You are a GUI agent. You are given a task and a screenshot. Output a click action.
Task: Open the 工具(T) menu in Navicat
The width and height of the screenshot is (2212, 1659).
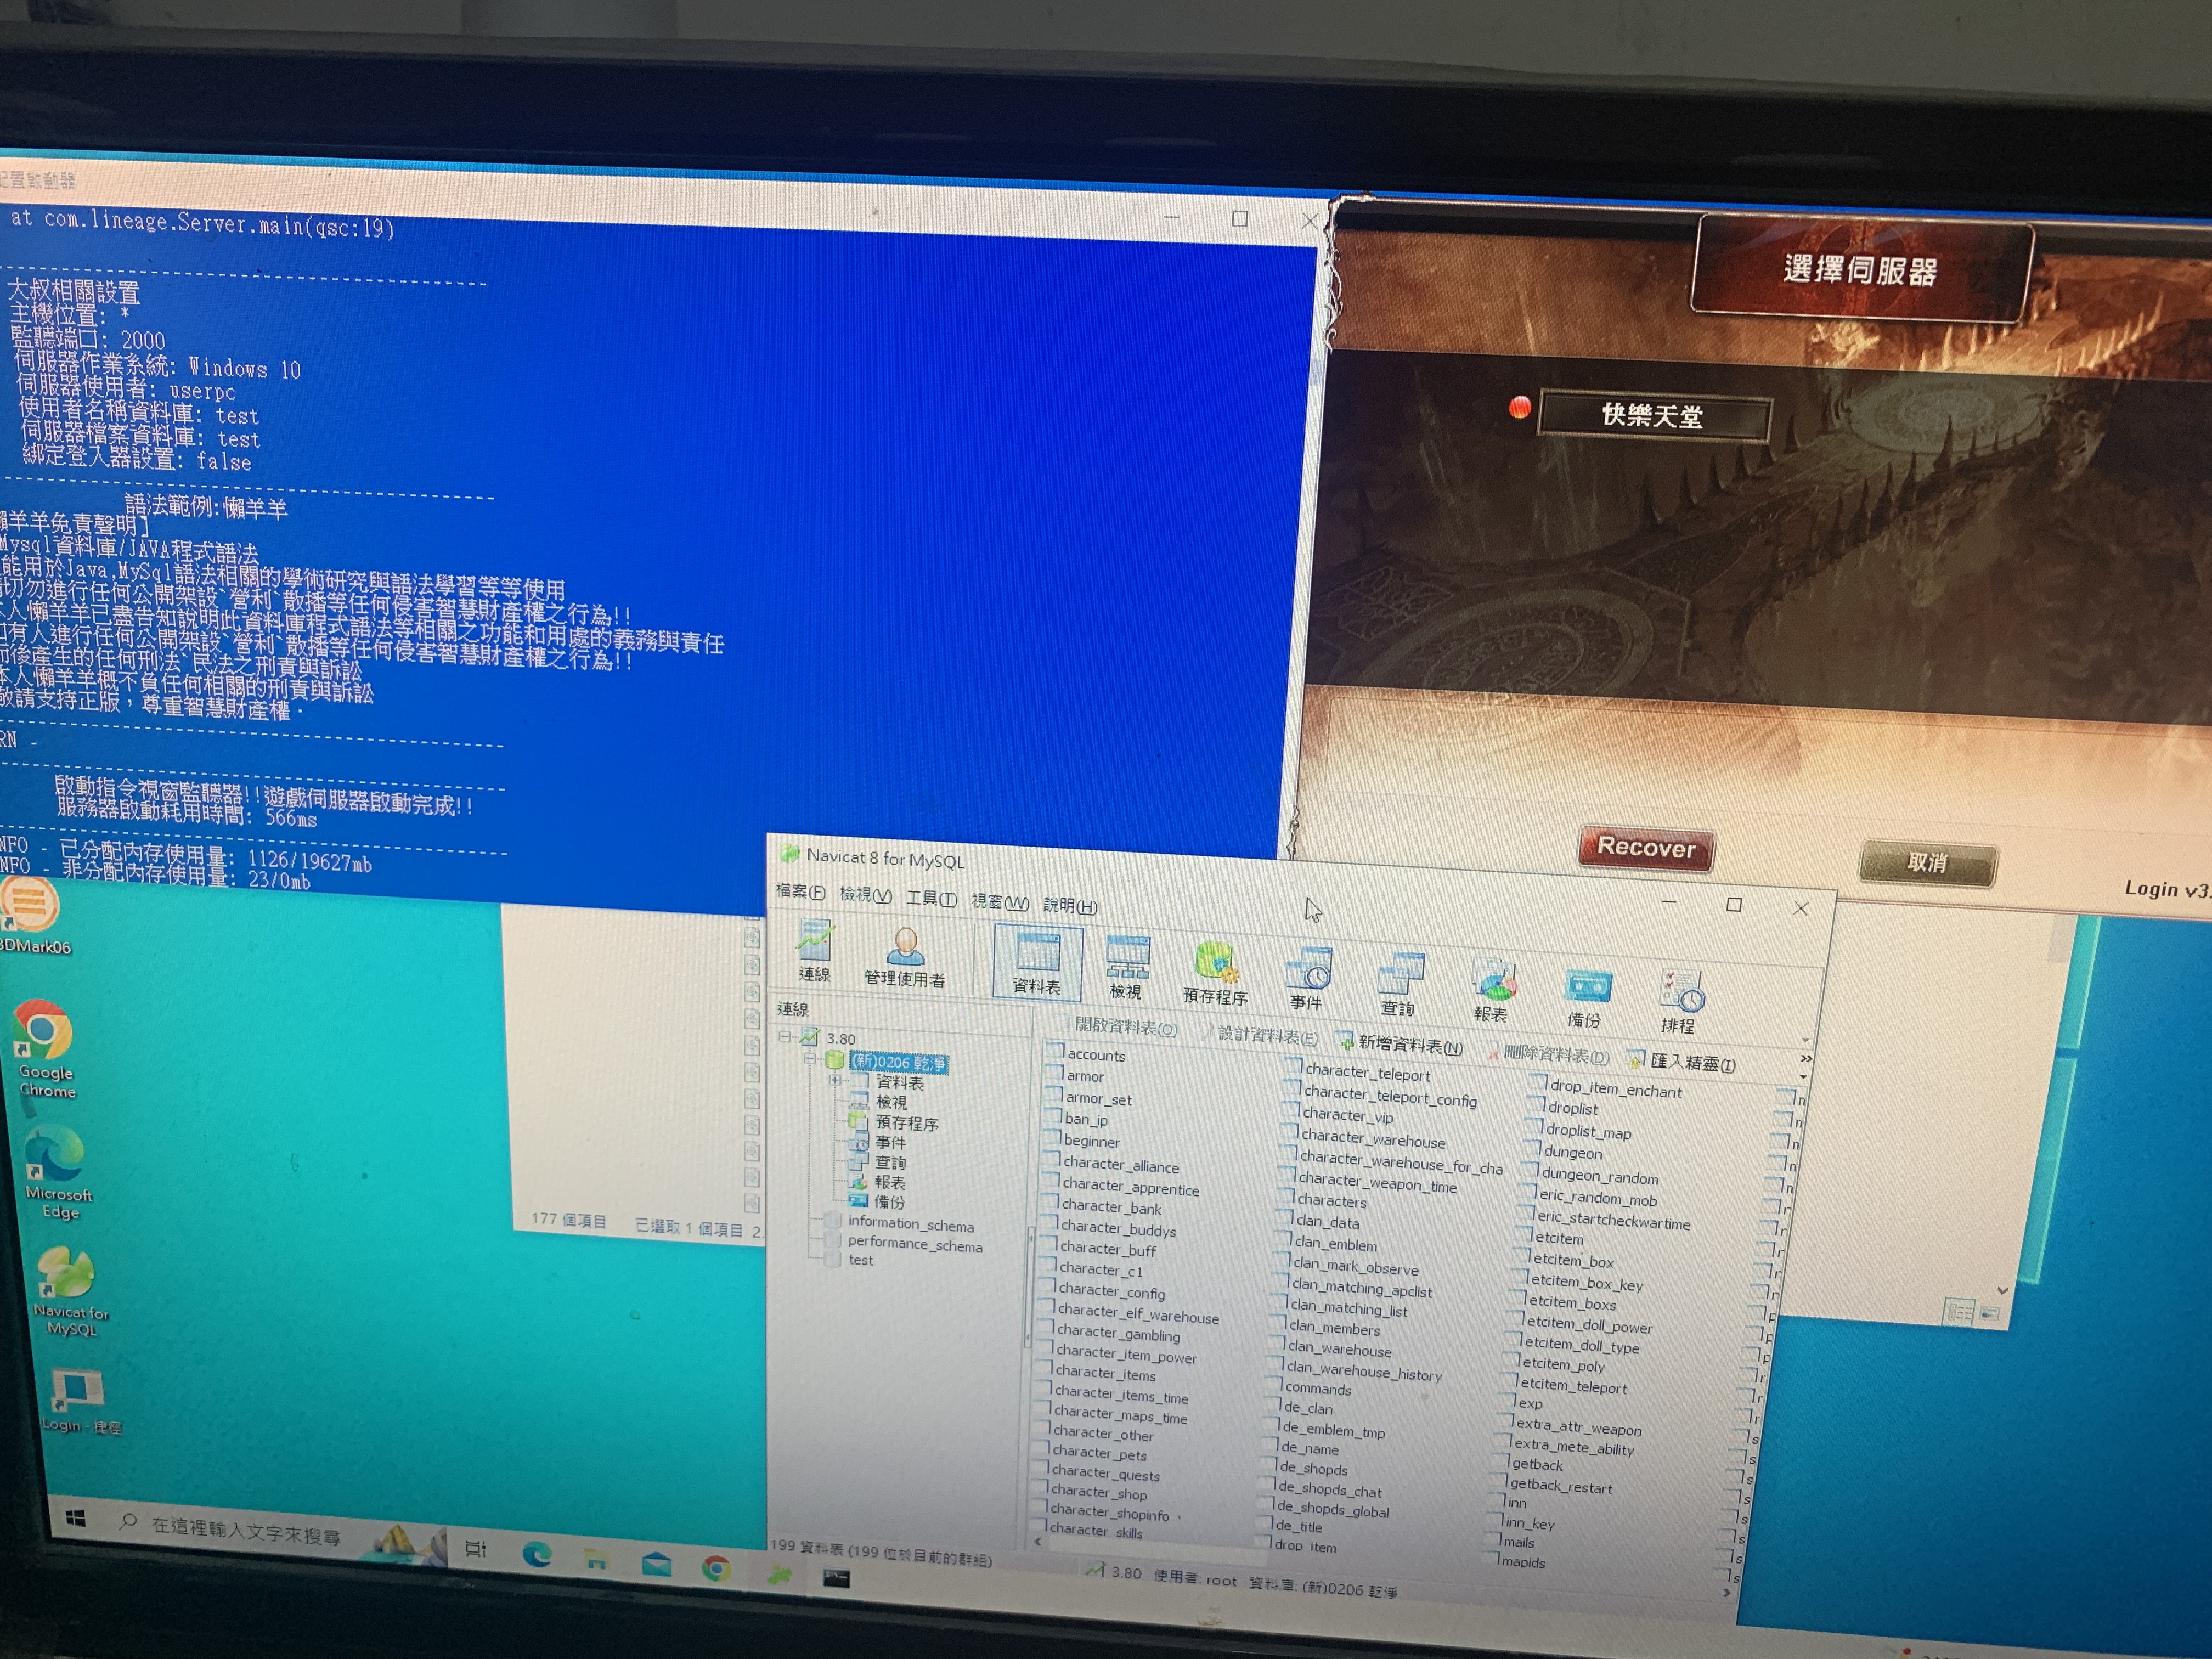click(x=931, y=899)
